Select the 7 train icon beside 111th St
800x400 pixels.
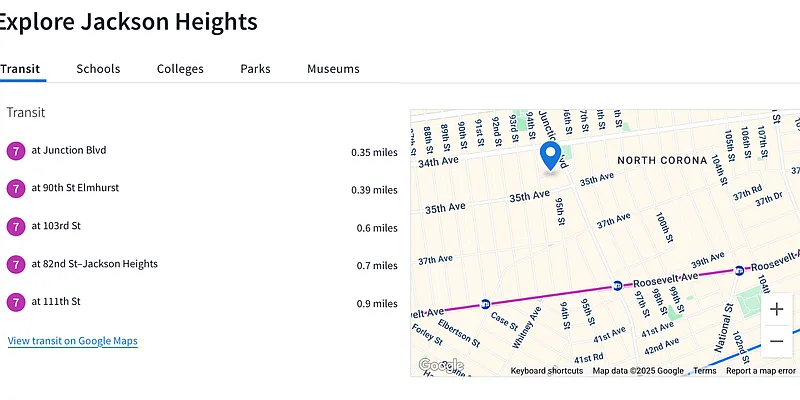tap(15, 302)
